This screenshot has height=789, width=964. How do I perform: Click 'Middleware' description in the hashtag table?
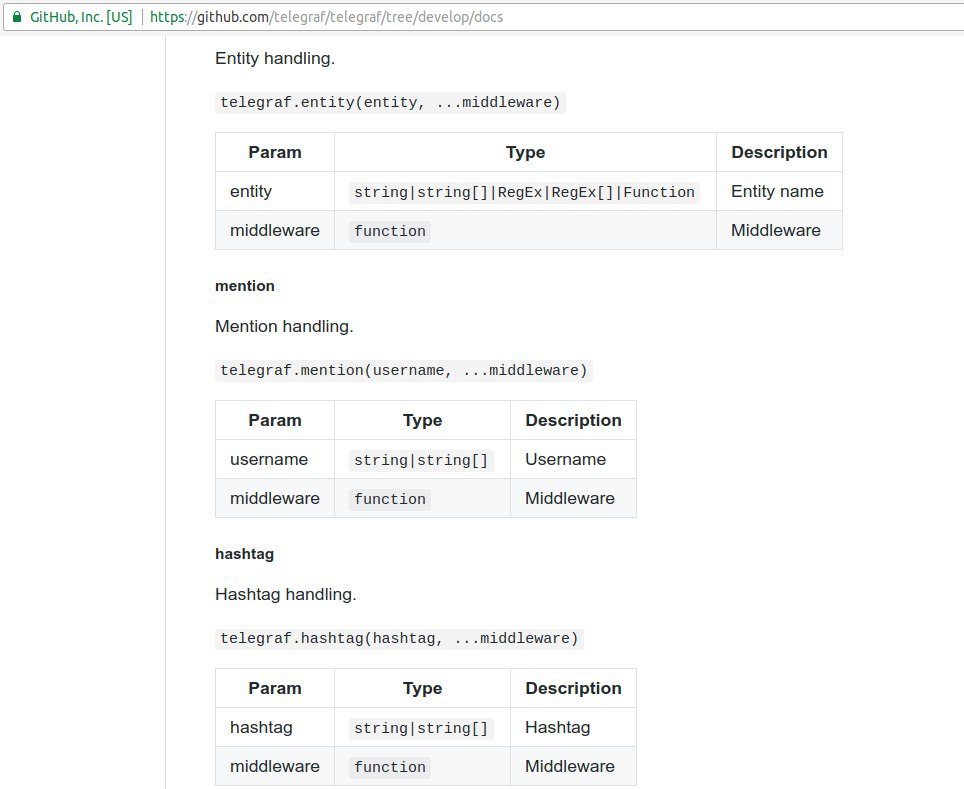574,766
